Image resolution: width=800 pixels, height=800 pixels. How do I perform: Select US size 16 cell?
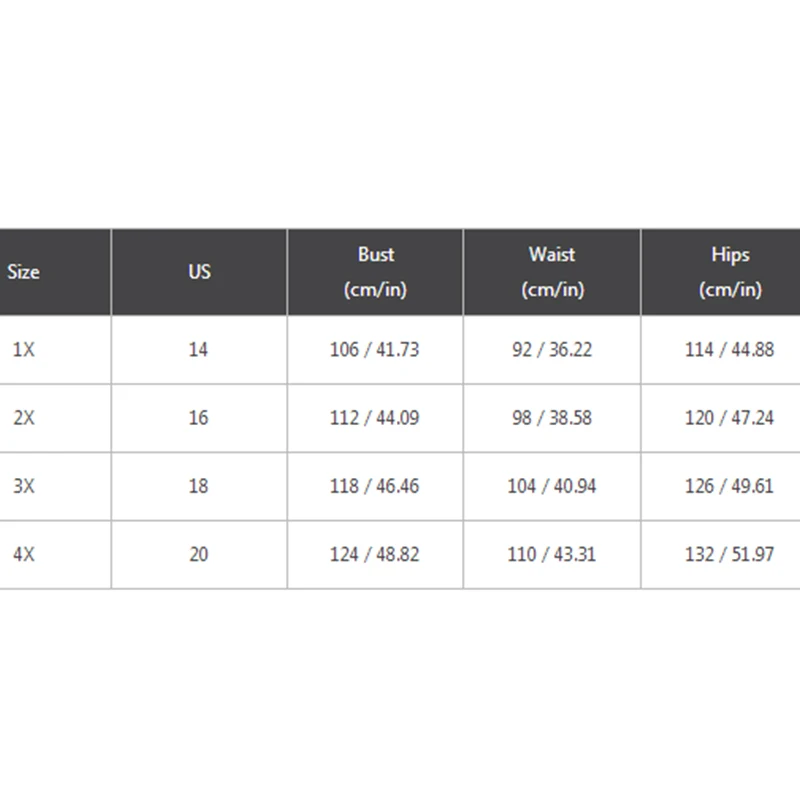tap(199, 418)
